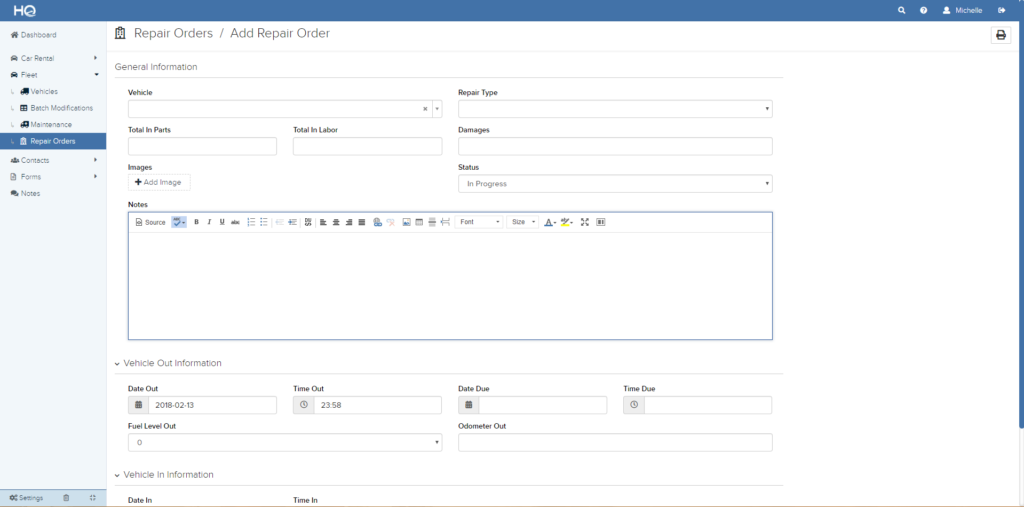1024x507 pixels.
Task: Open the Vehicle dropdown arrow
Action: coord(437,109)
